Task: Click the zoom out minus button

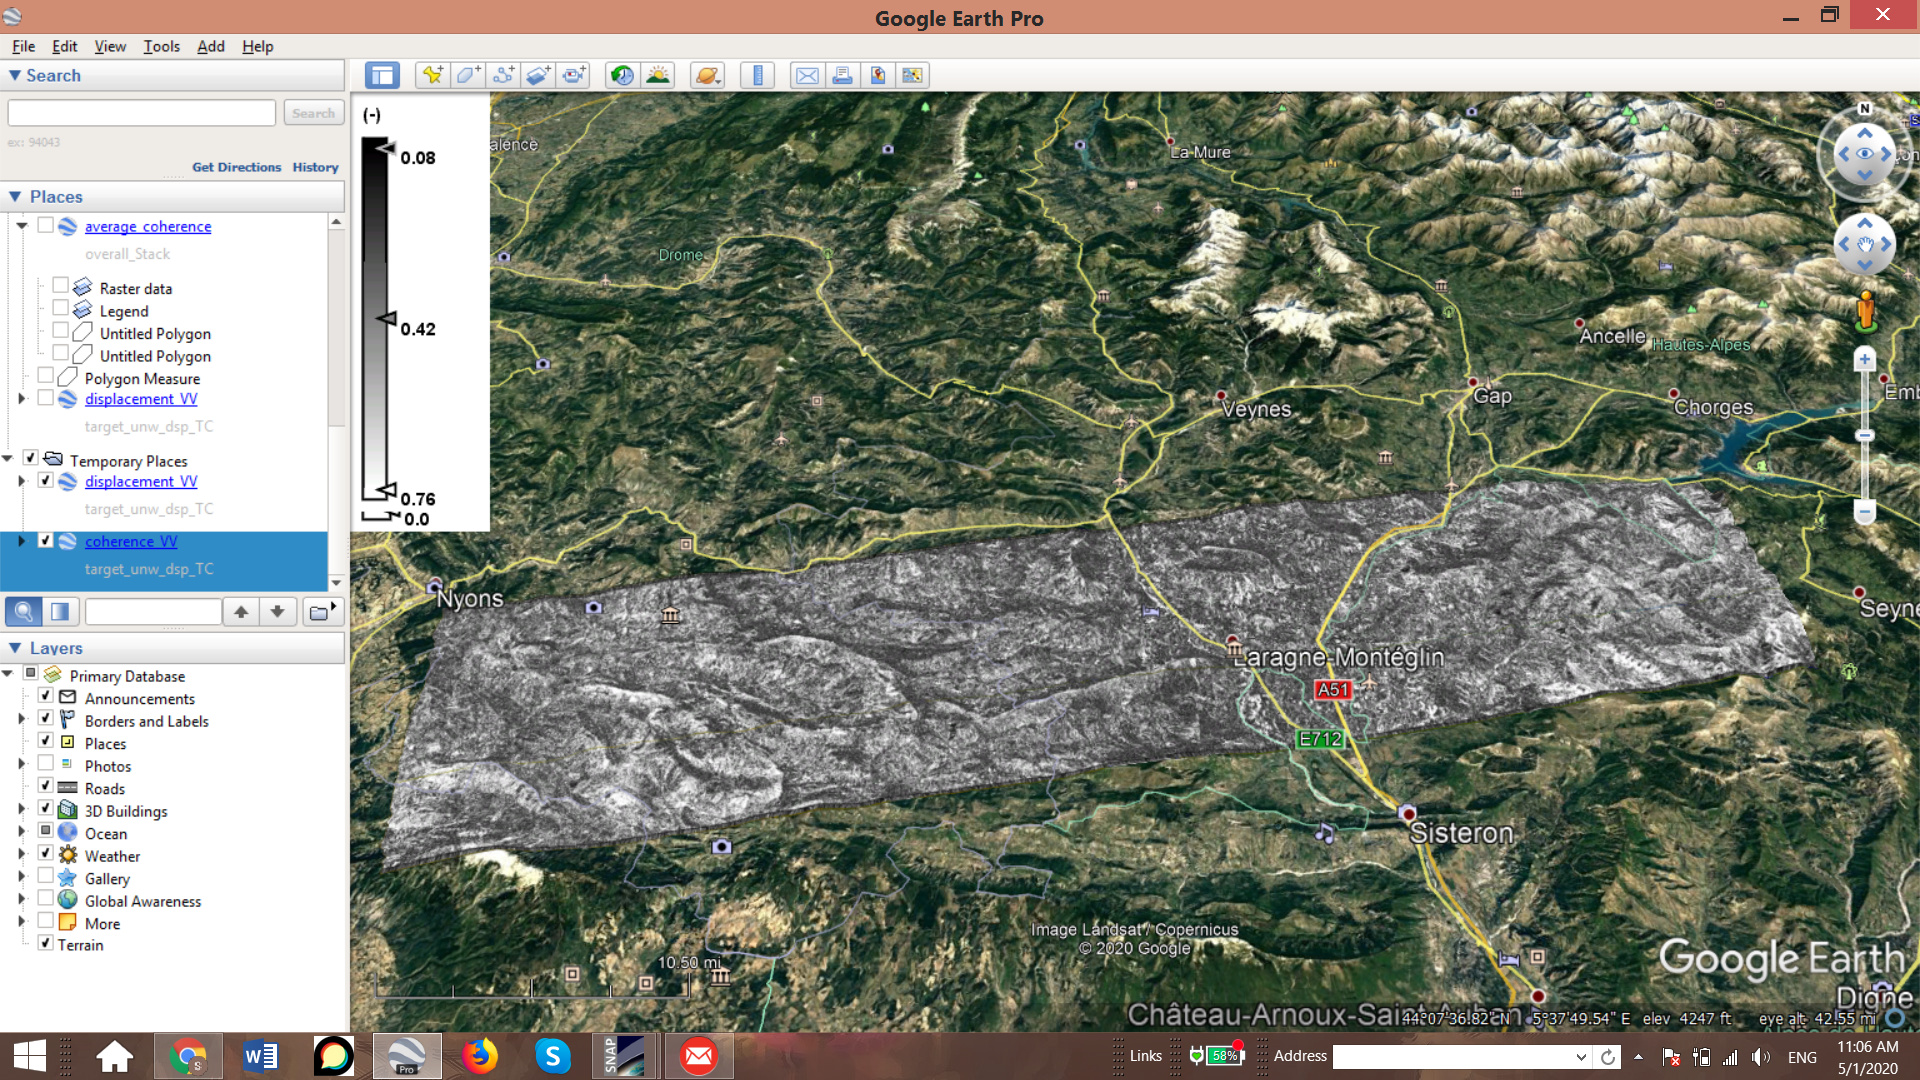Action: (1864, 512)
